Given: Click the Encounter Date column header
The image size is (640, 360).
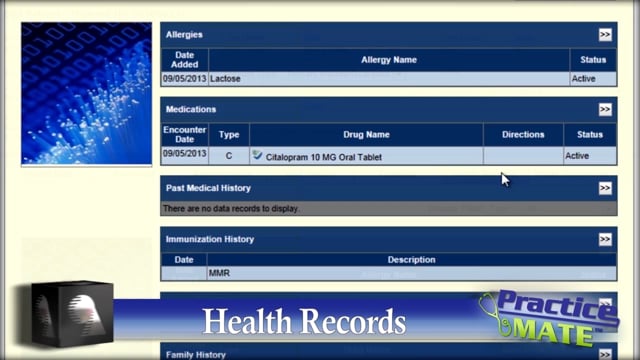Looking at the screenshot, I should point(184,135).
